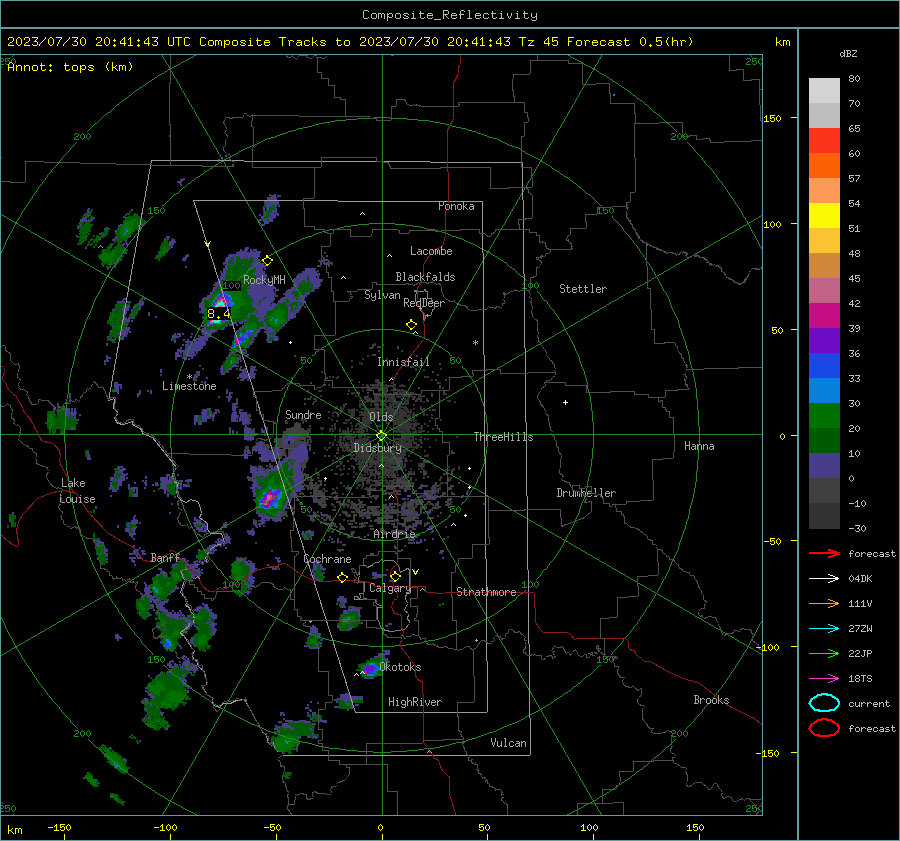Click the intense storm cell near Okotoks
Image resolution: width=900 pixels, height=841 pixels.
371,668
